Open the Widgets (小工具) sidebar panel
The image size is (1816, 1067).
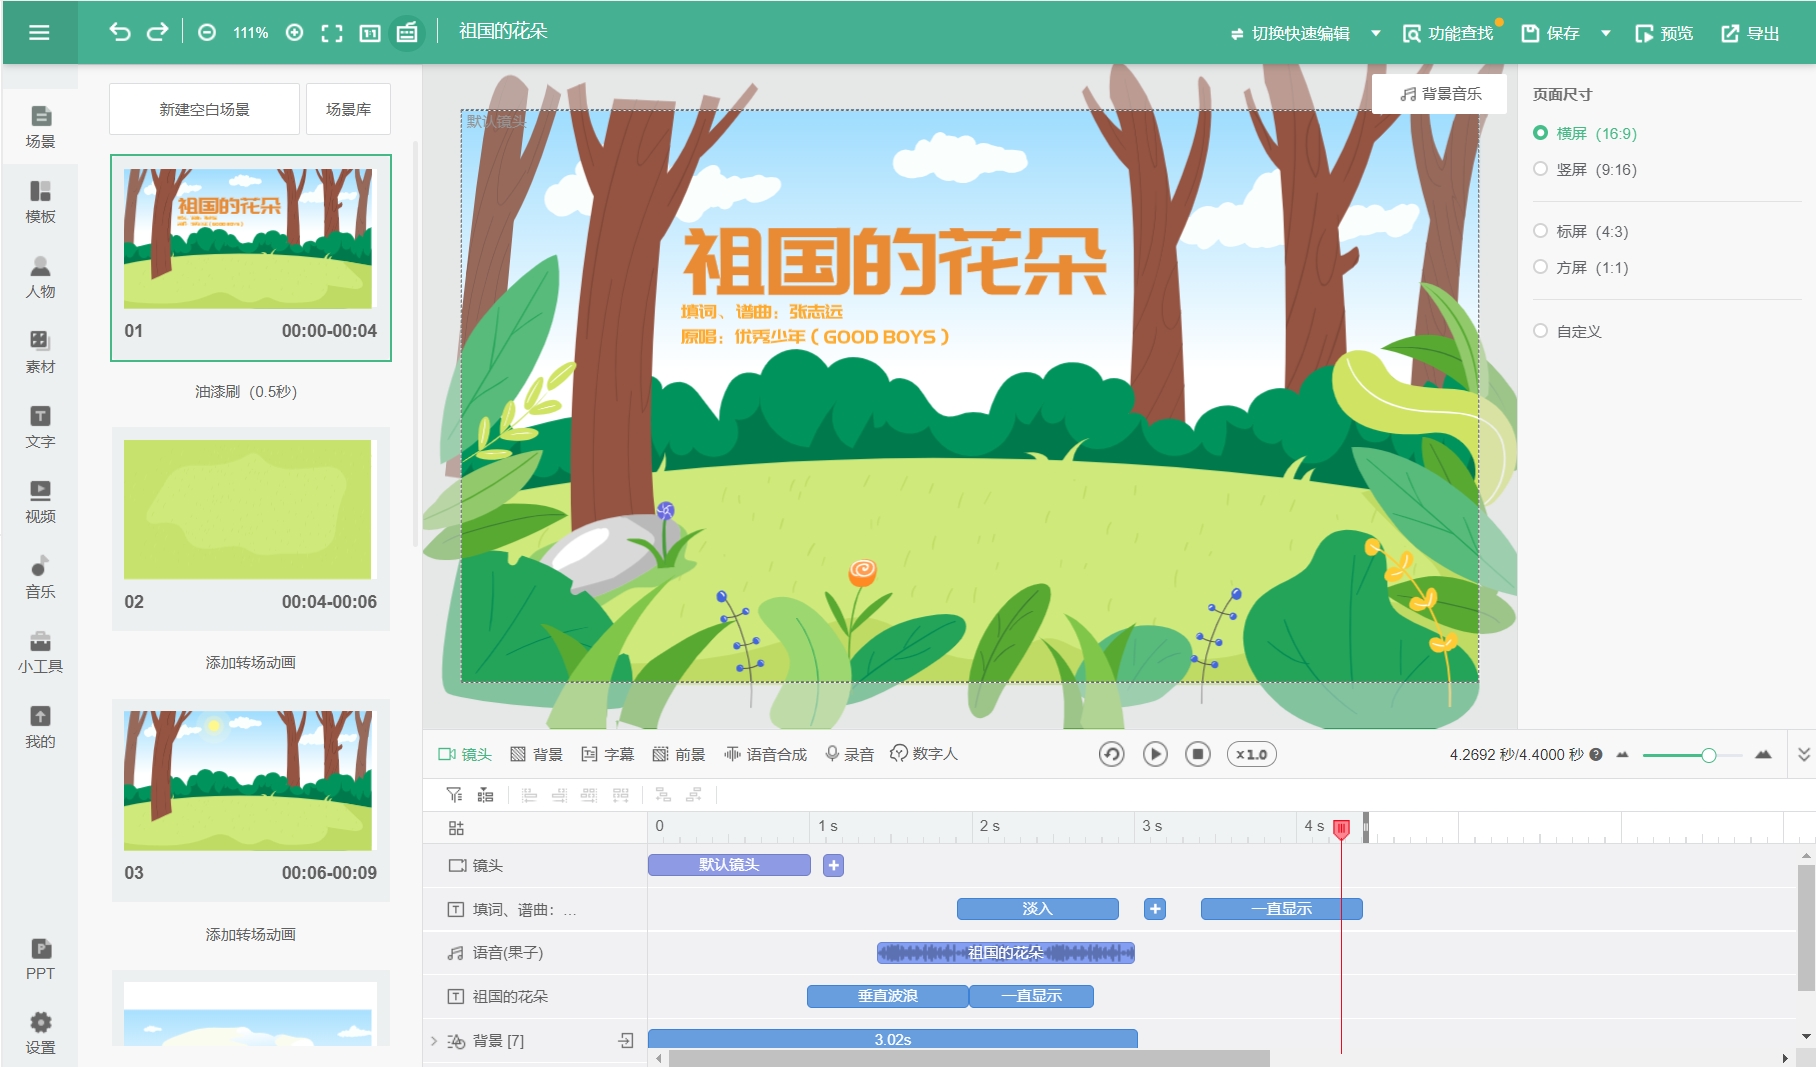click(40, 652)
